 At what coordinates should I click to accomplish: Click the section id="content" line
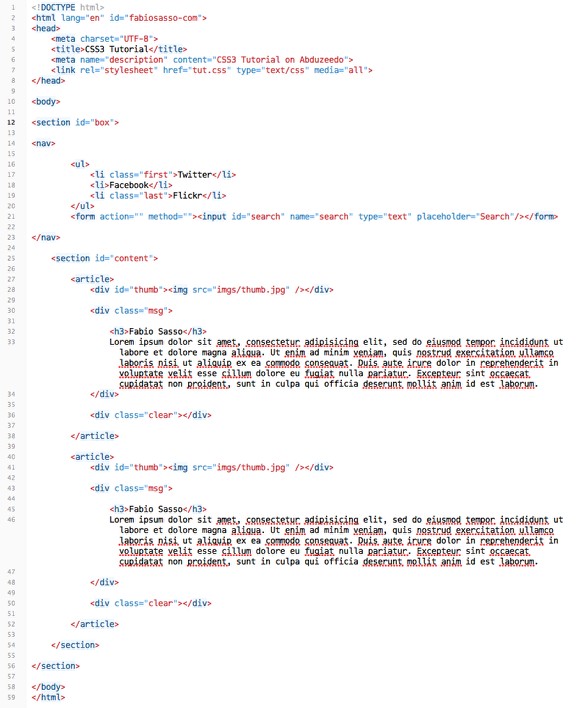104,258
